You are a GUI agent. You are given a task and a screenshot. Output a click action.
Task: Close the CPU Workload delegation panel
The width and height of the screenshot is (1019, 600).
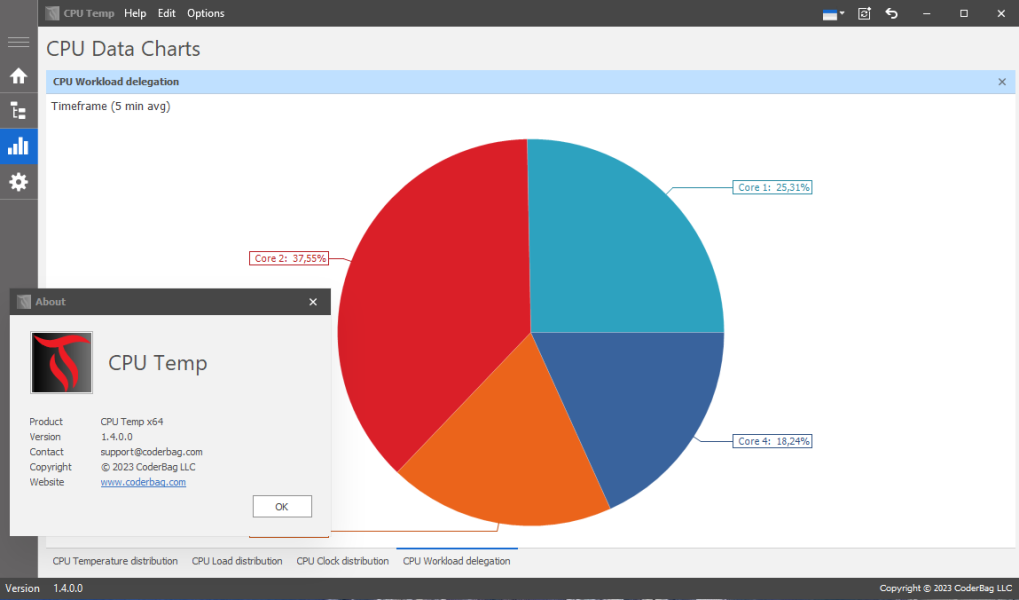pos(1002,82)
